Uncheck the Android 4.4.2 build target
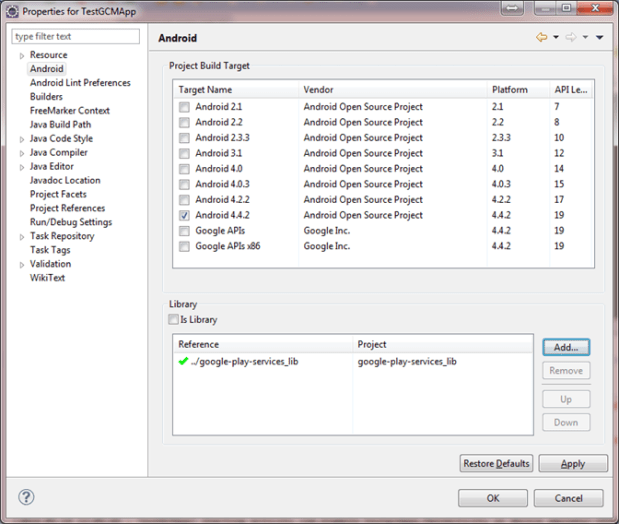 [x=183, y=215]
